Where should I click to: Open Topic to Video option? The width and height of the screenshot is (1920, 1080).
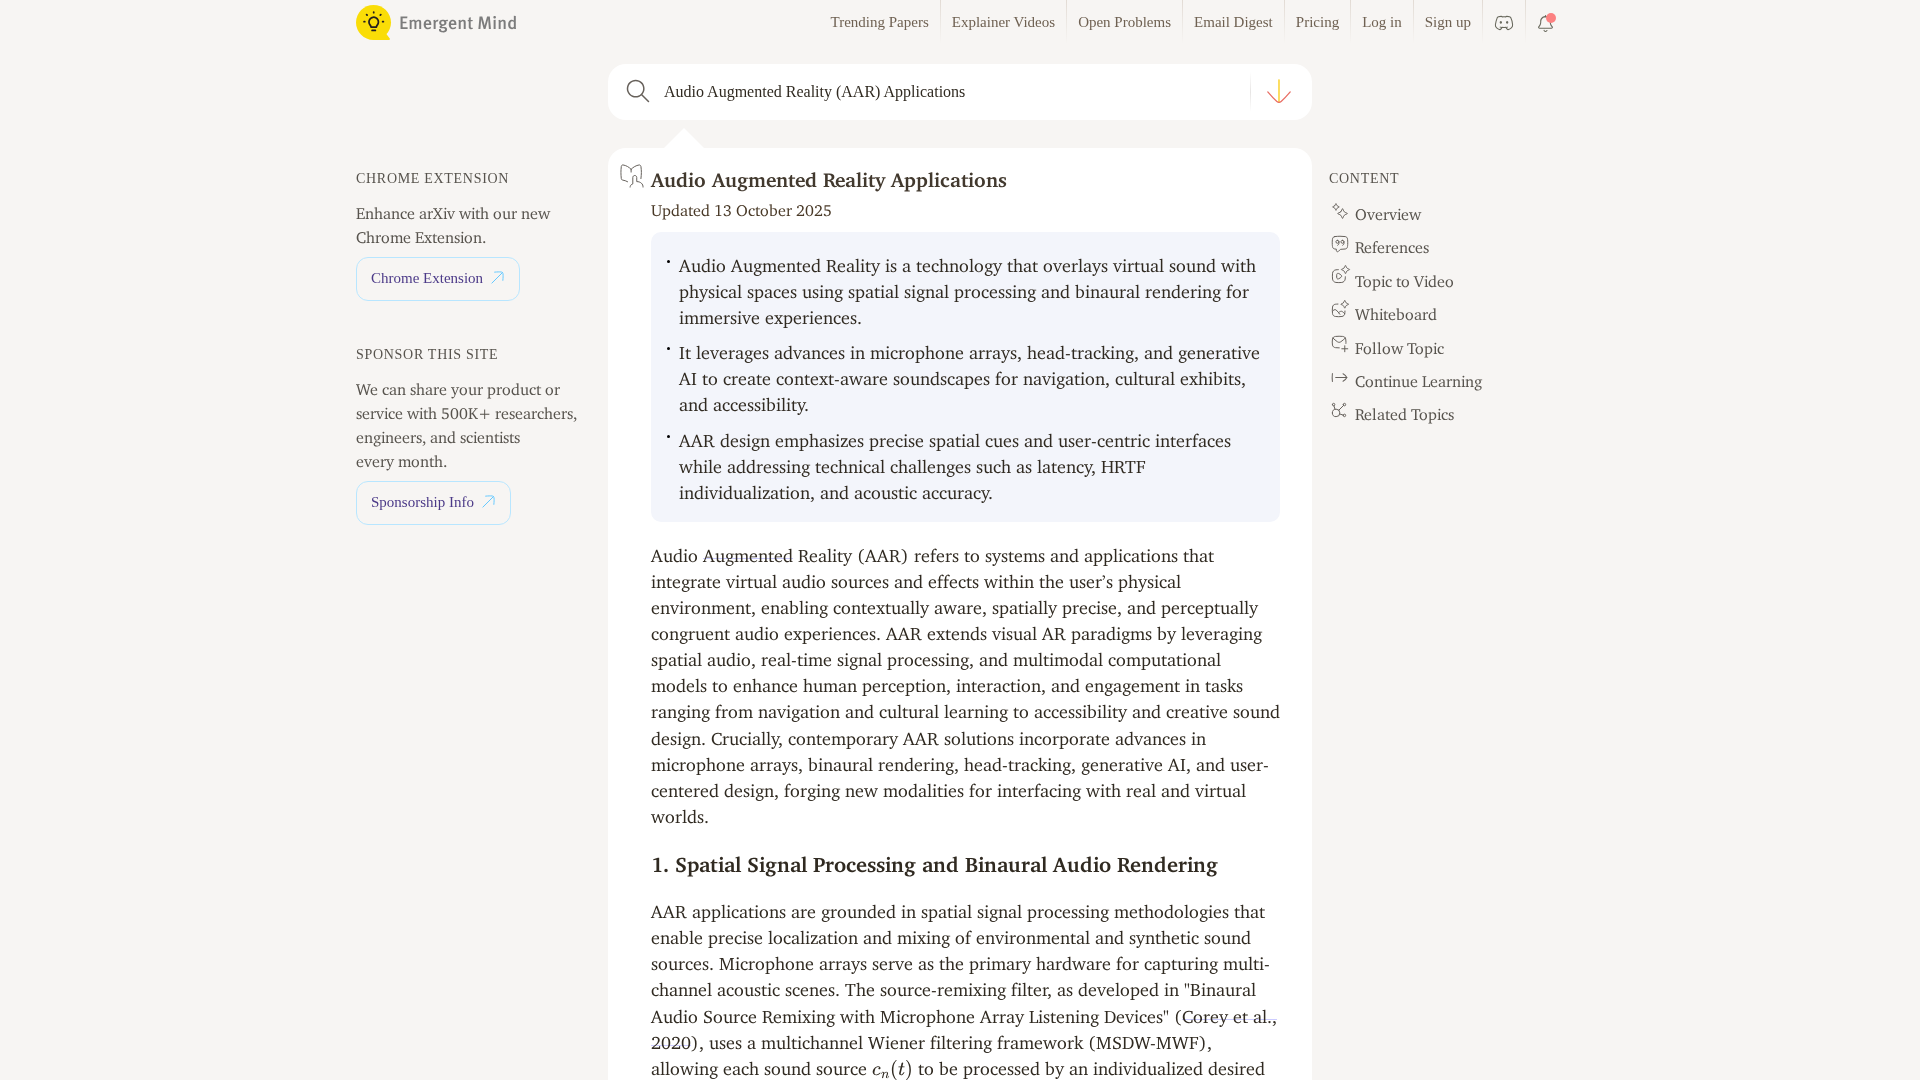click(x=1403, y=282)
